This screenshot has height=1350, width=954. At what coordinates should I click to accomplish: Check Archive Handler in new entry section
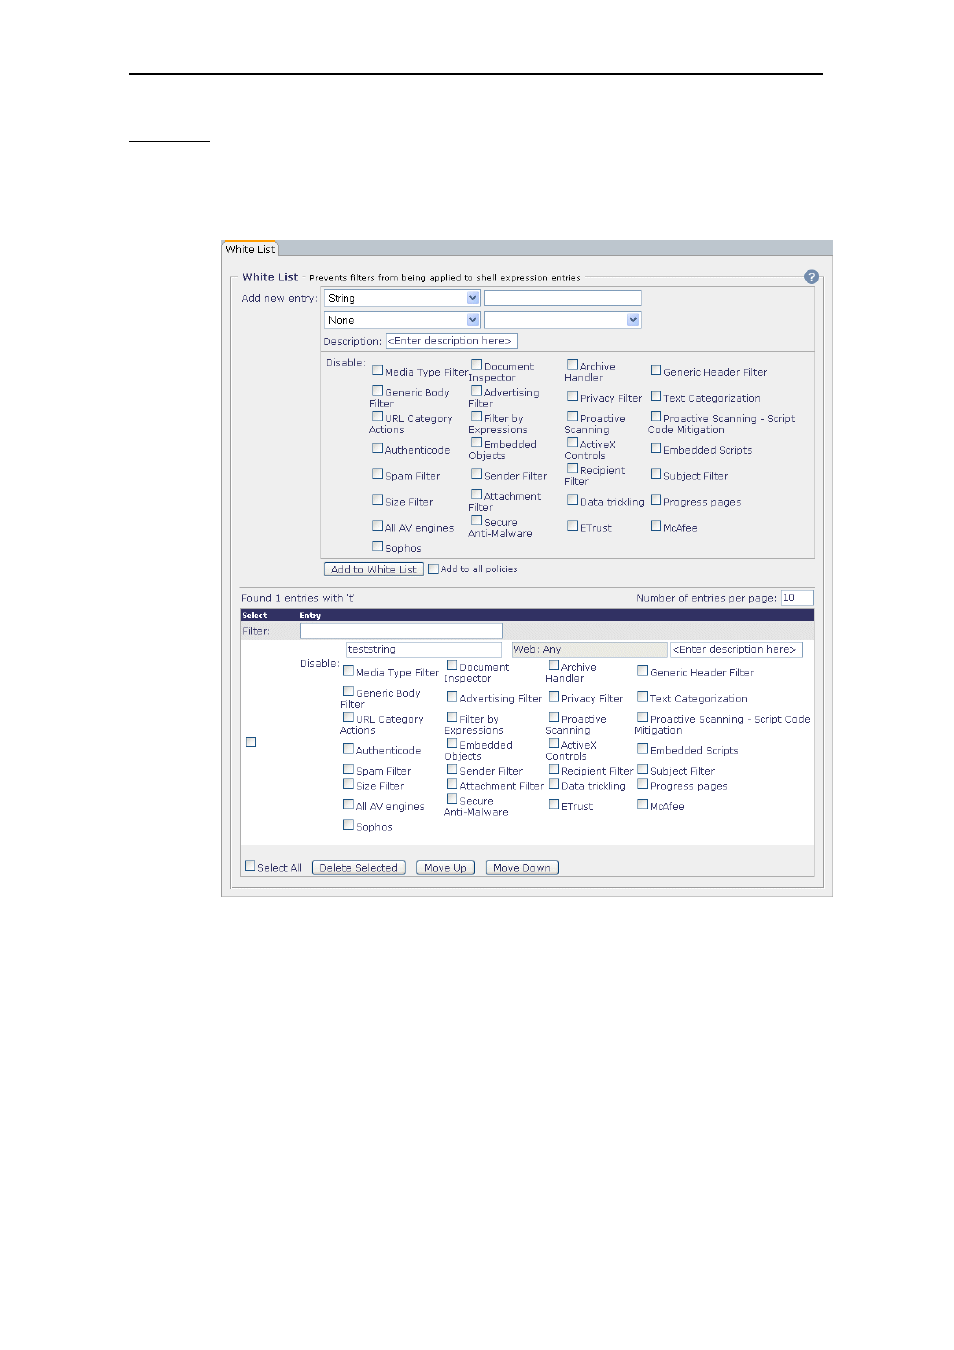[x=573, y=365]
